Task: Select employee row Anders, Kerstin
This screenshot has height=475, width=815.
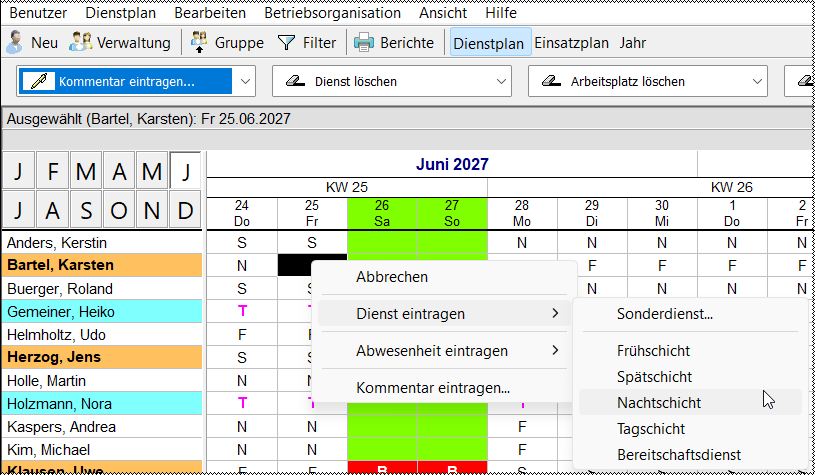Action: [x=102, y=243]
